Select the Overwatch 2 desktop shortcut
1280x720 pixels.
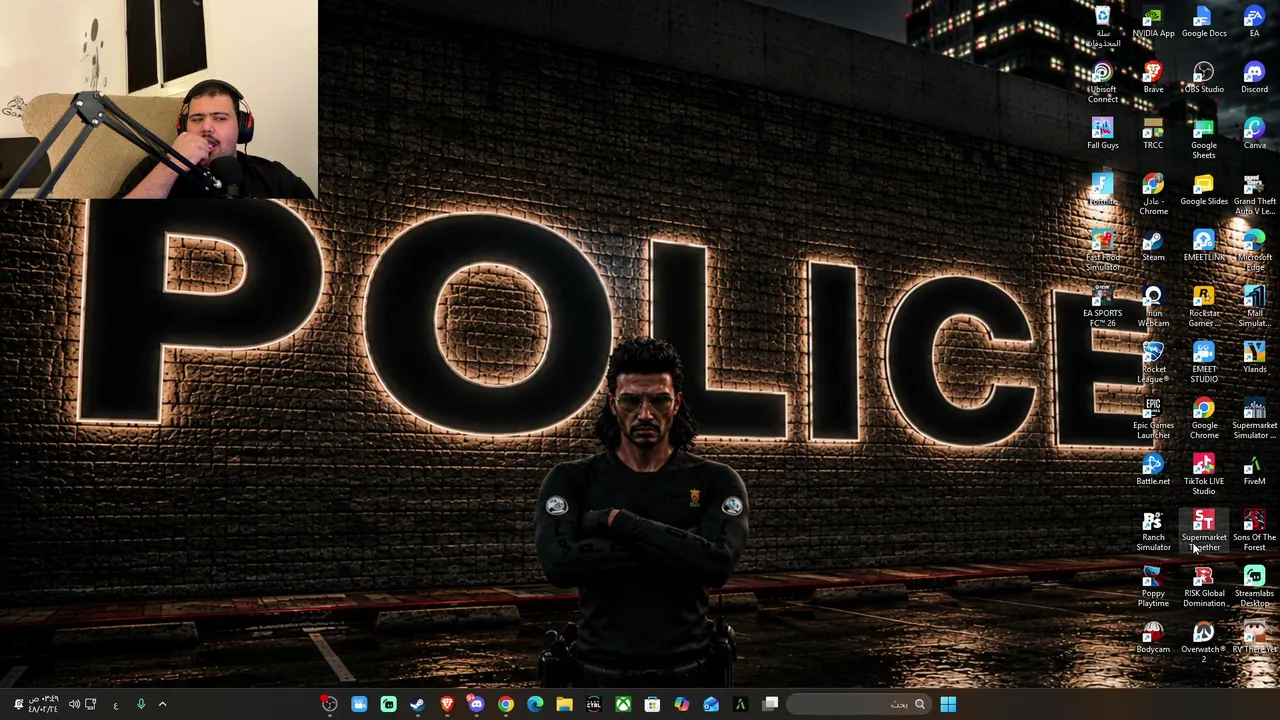tap(1204, 642)
